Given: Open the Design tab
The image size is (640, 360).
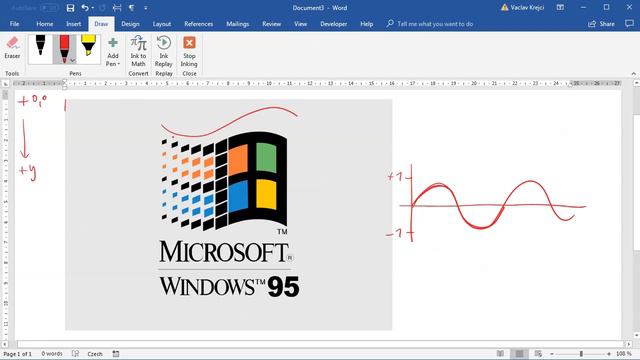Looking at the screenshot, I should 130,24.
